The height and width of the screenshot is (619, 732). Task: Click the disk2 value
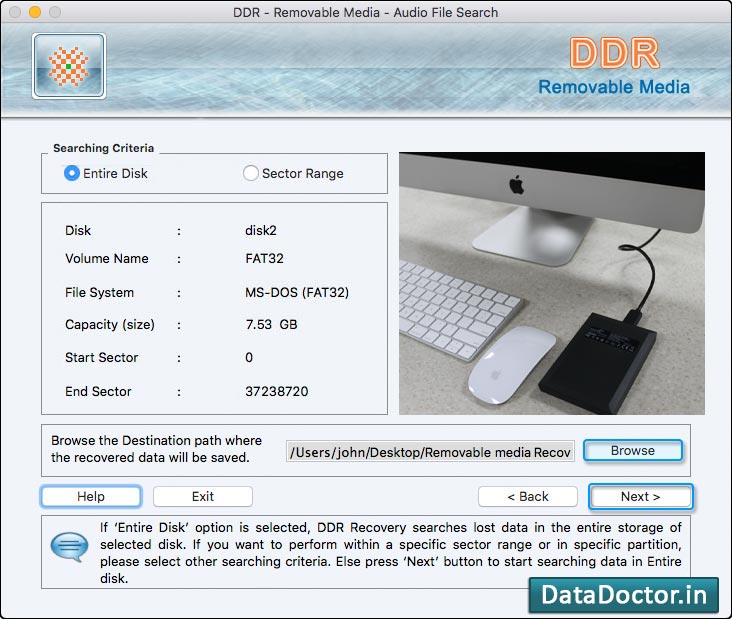pos(261,231)
